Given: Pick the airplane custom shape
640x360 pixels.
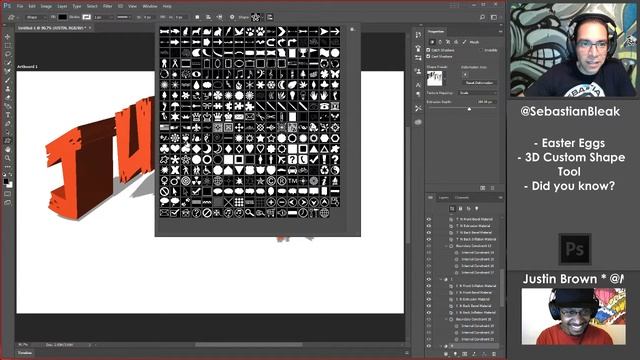Looking at the screenshot, I should point(282,159).
